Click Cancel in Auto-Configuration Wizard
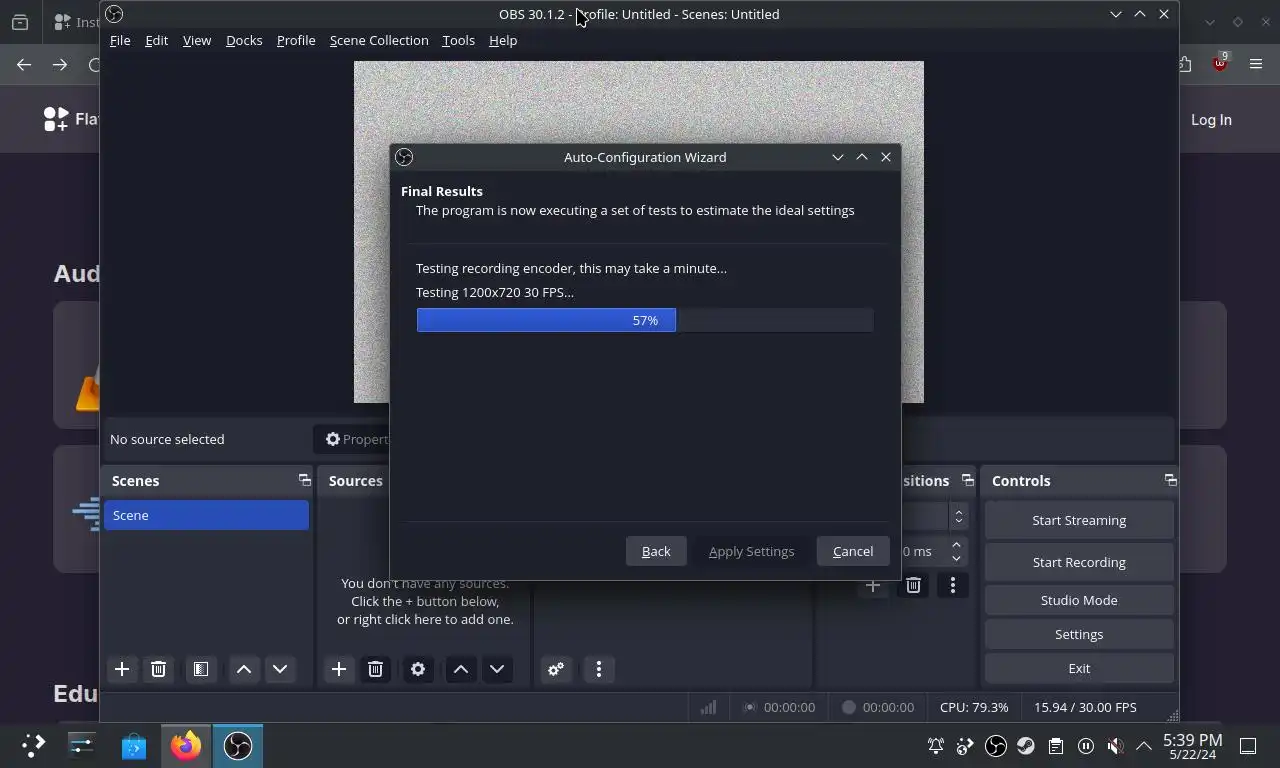Viewport: 1280px width, 768px height. (853, 551)
